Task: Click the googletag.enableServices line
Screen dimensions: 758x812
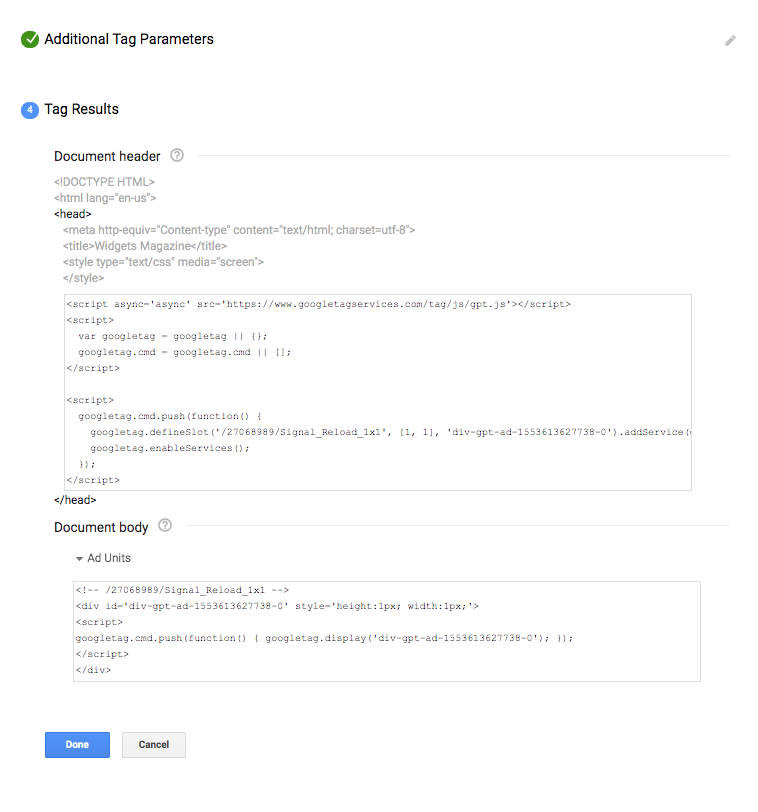Action: click(x=169, y=448)
